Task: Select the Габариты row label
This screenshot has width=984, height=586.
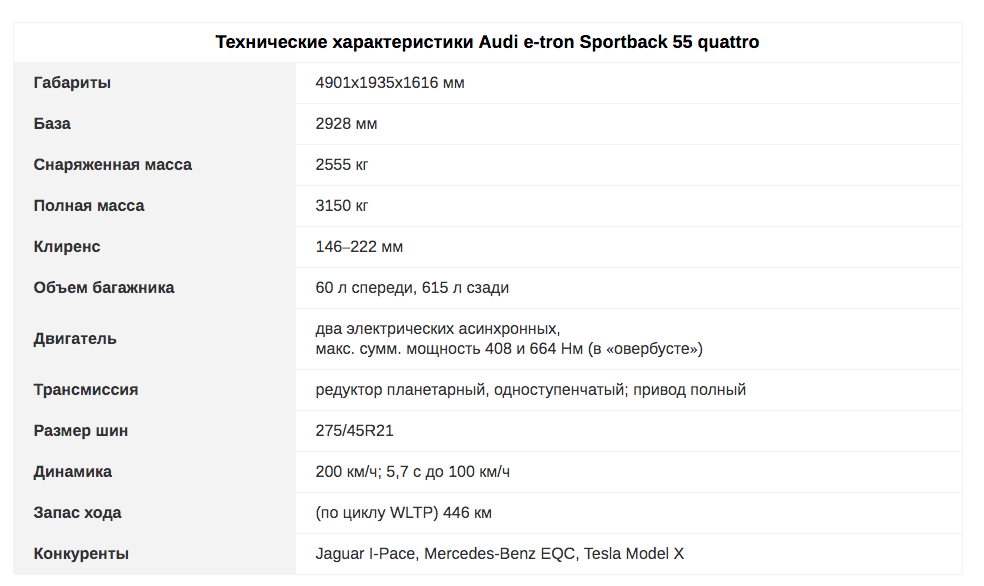Action: 72,83
